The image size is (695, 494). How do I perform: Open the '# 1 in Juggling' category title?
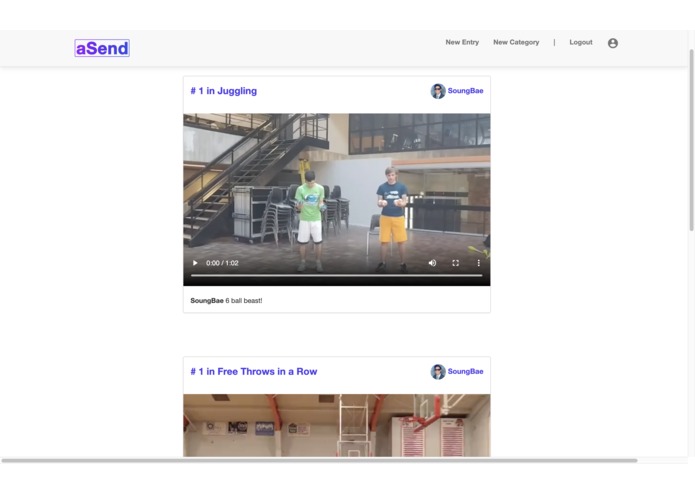coord(223,91)
